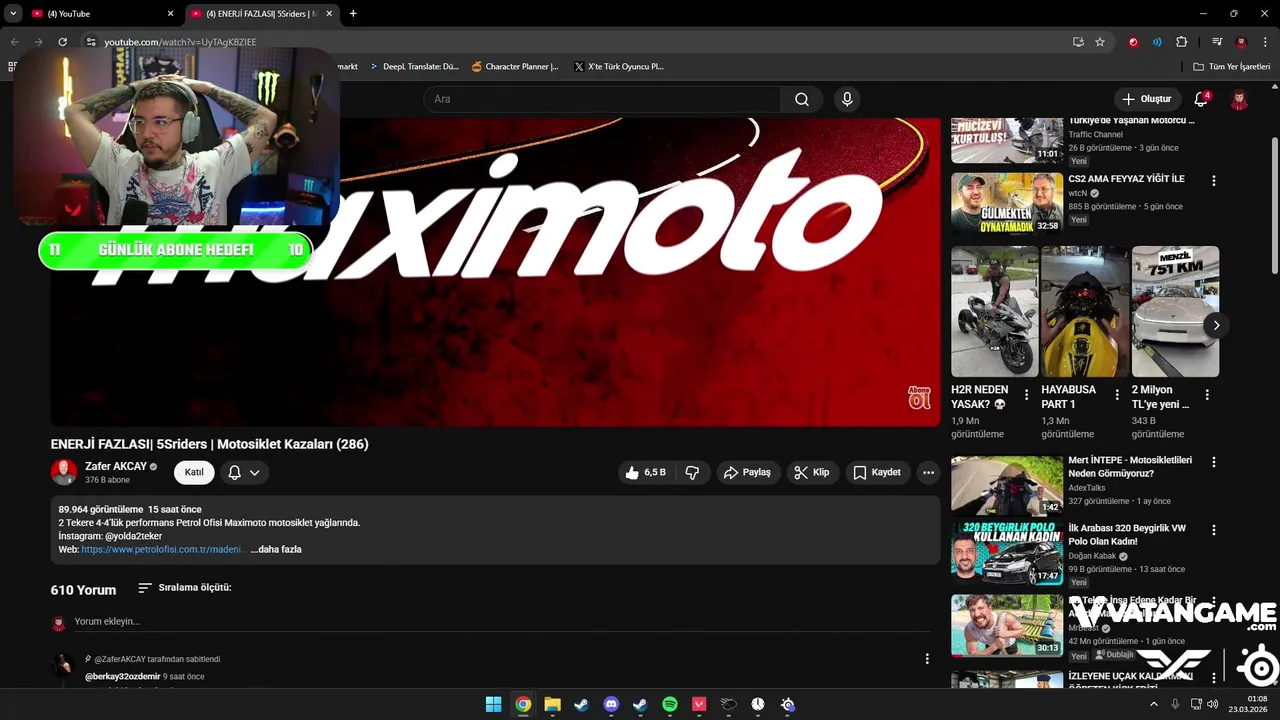Click the Ara search input field
The image size is (1280, 720).
pyautogui.click(x=602, y=99)
